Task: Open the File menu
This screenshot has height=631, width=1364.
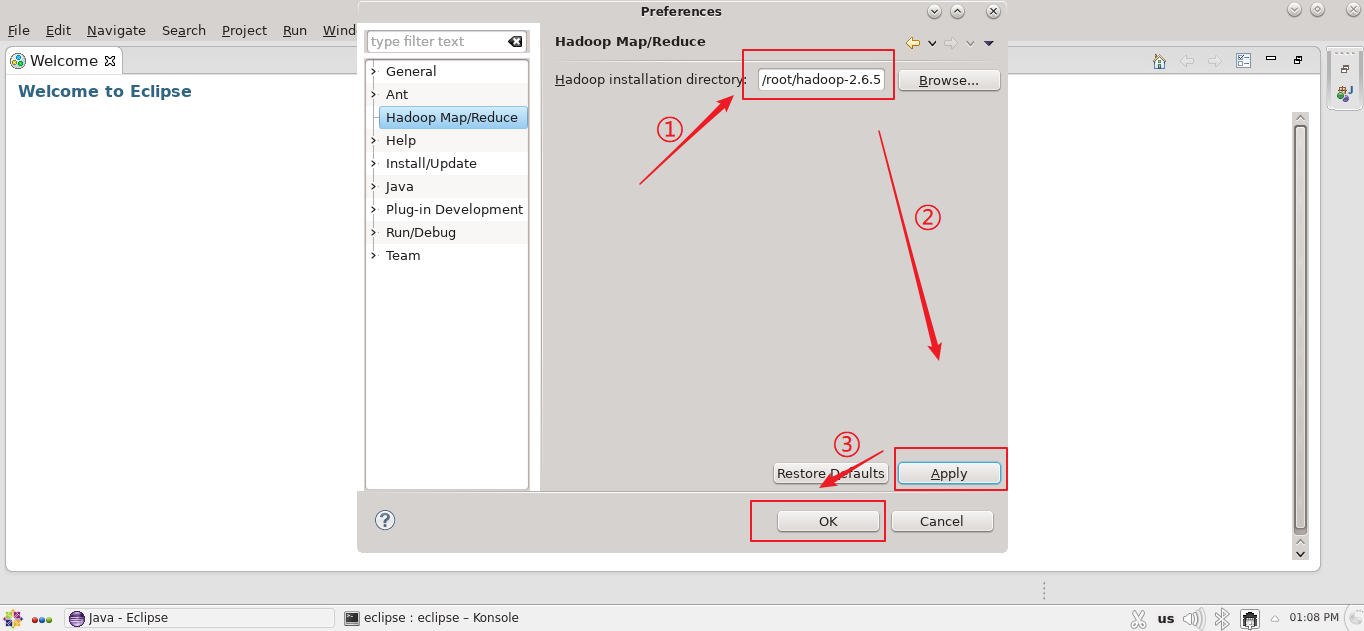Action: (x=19, y=30)
